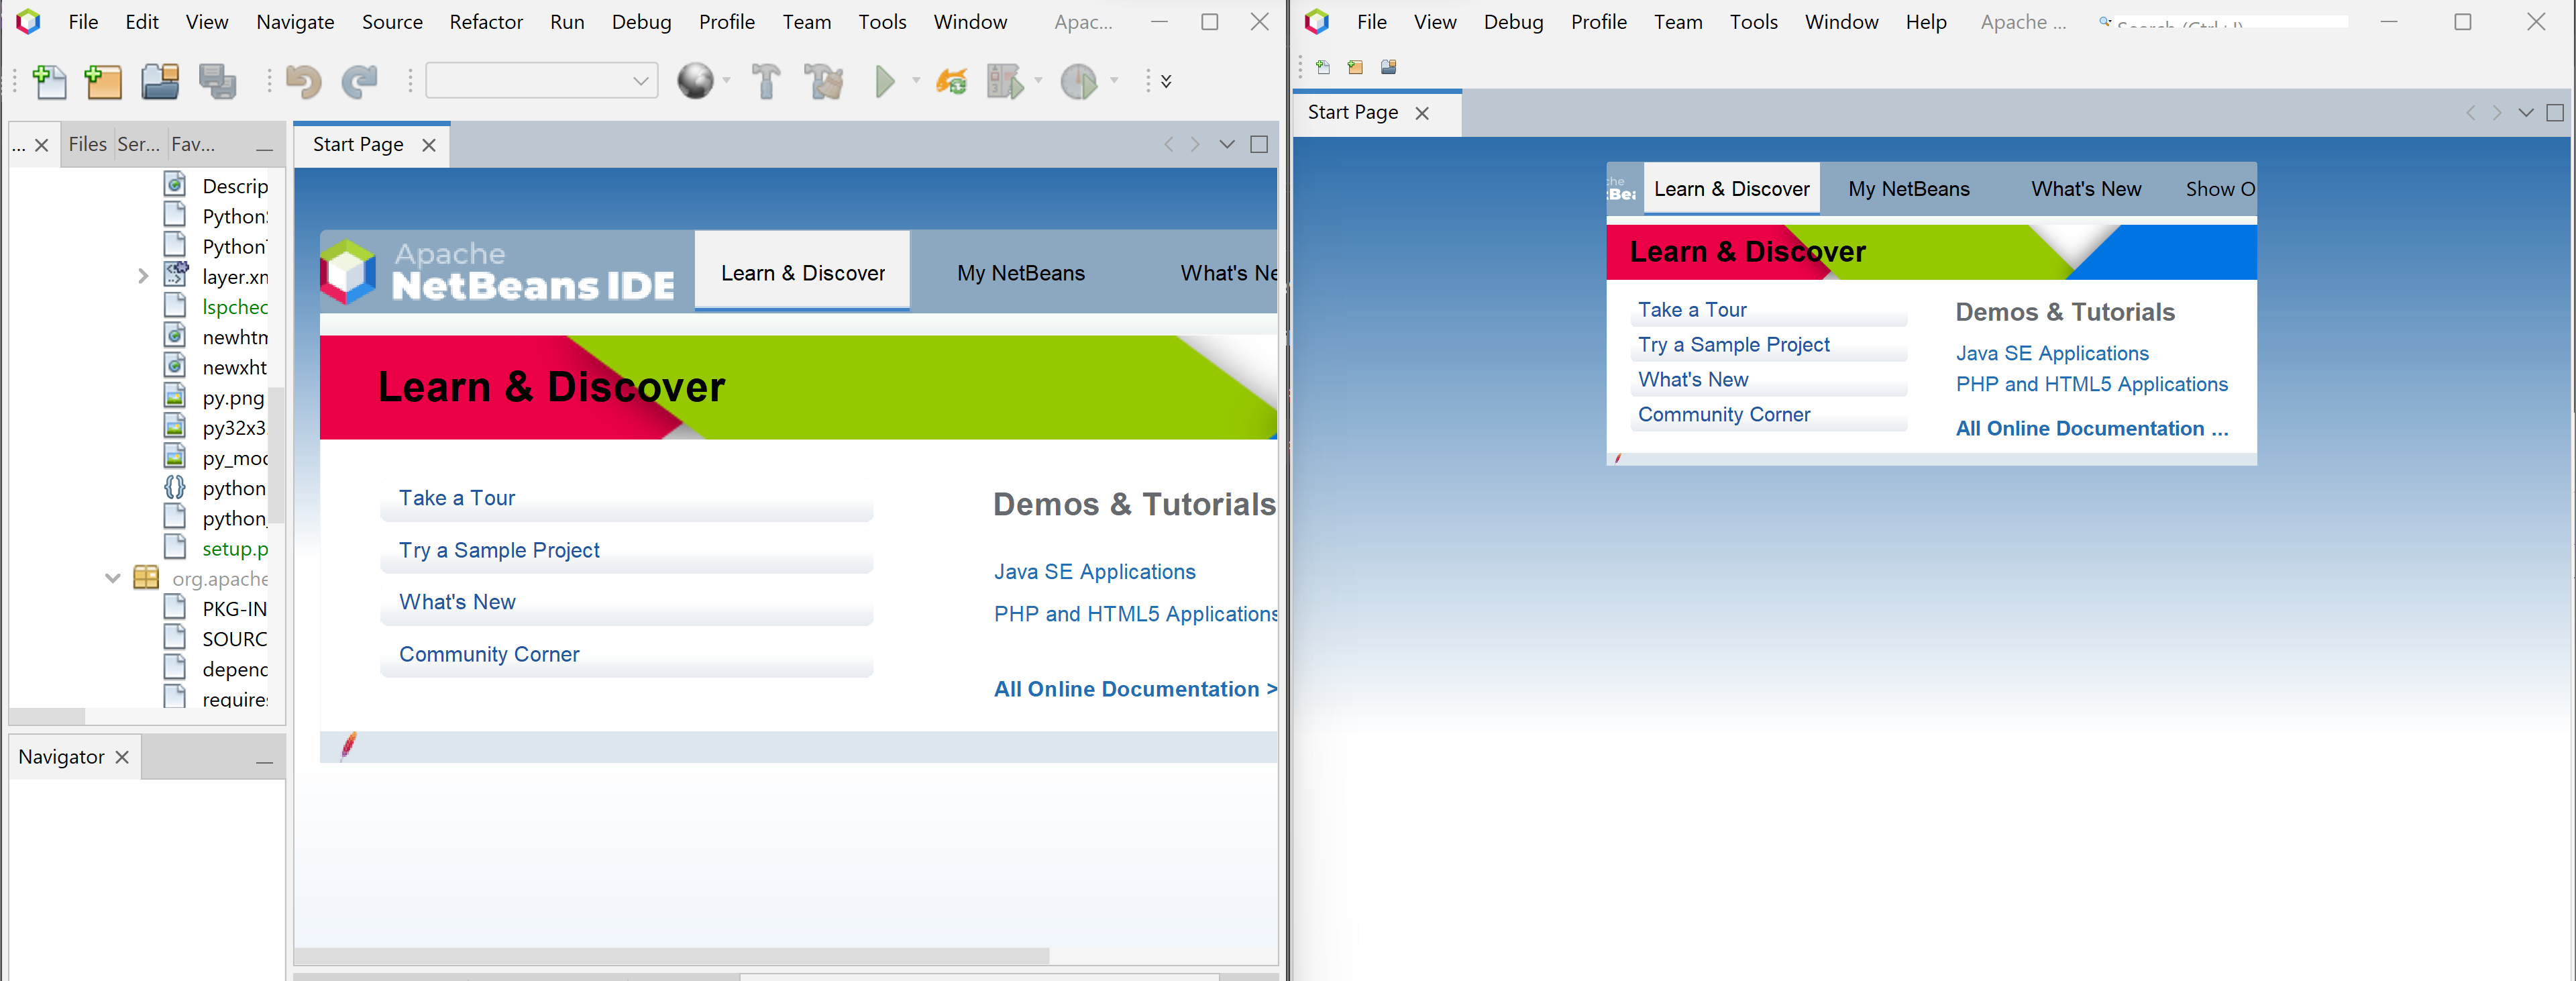Click the Search field in right window

point(2223,22)
